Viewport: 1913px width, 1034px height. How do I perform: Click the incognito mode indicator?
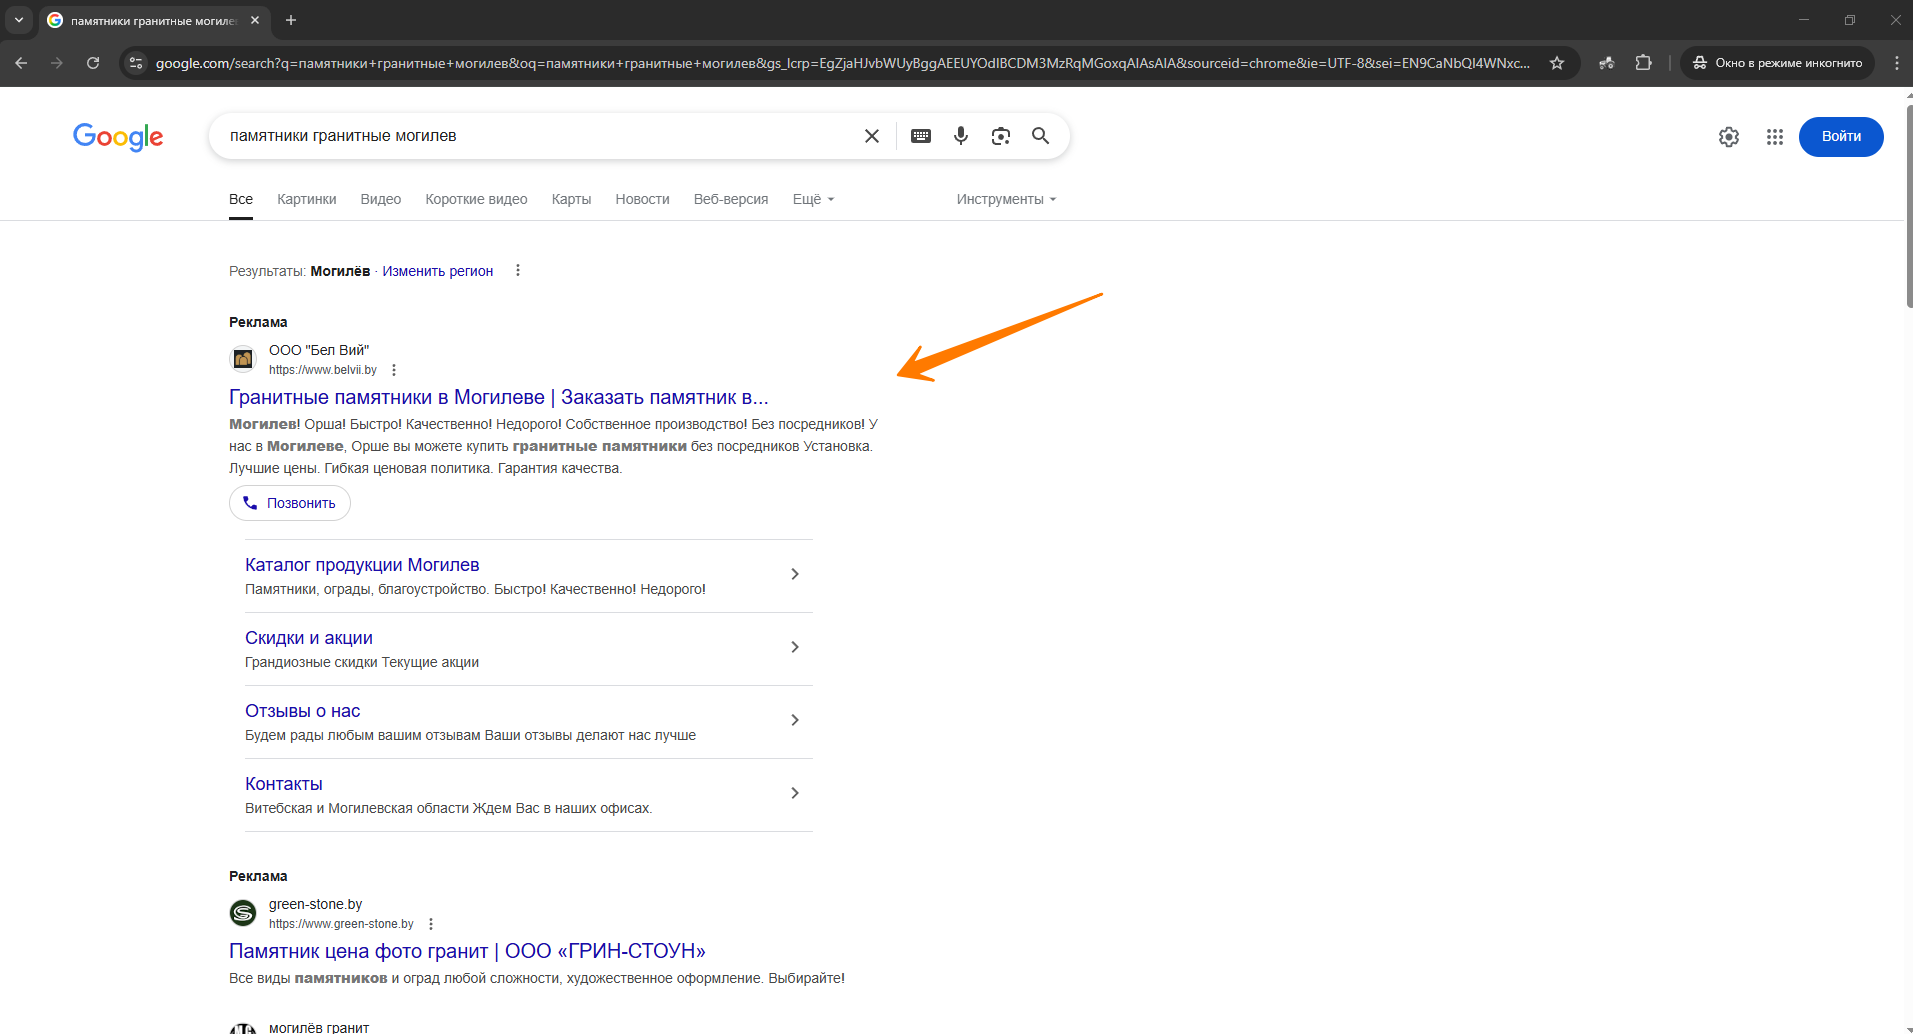pos(1778,63)
